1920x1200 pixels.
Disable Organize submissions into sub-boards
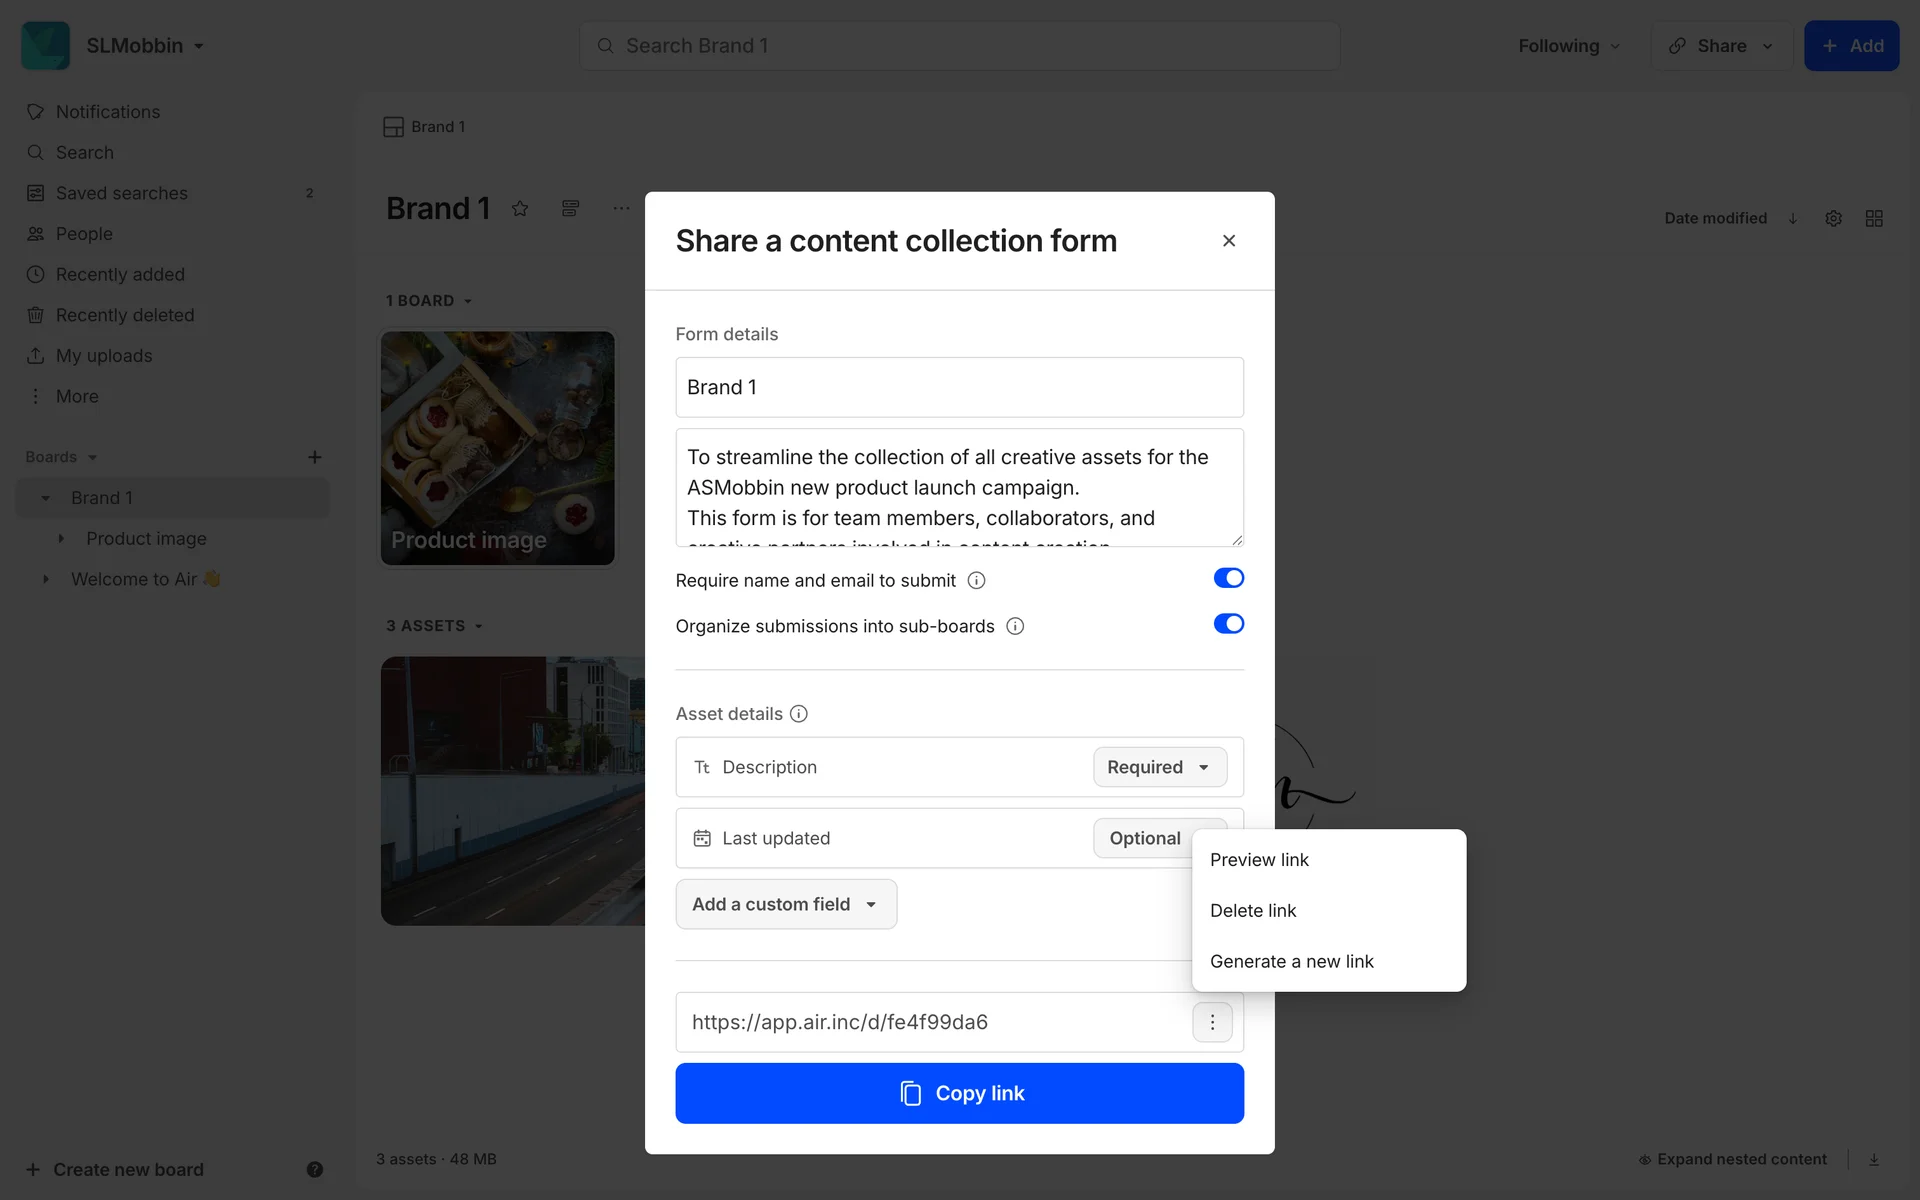(1228, 624)
